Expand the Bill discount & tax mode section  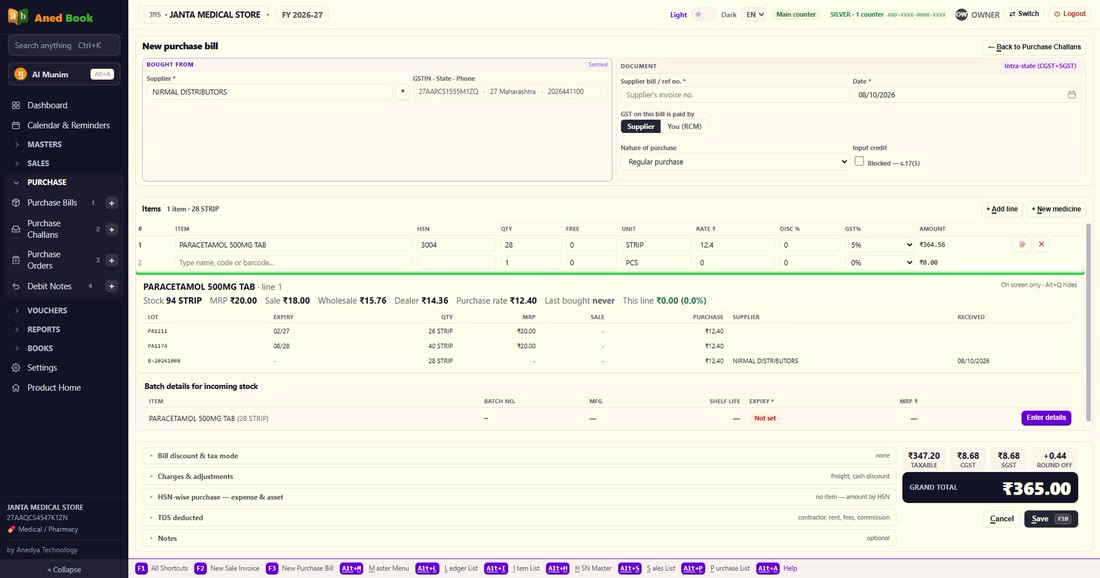pyautogui.click(x=519, y=456)
